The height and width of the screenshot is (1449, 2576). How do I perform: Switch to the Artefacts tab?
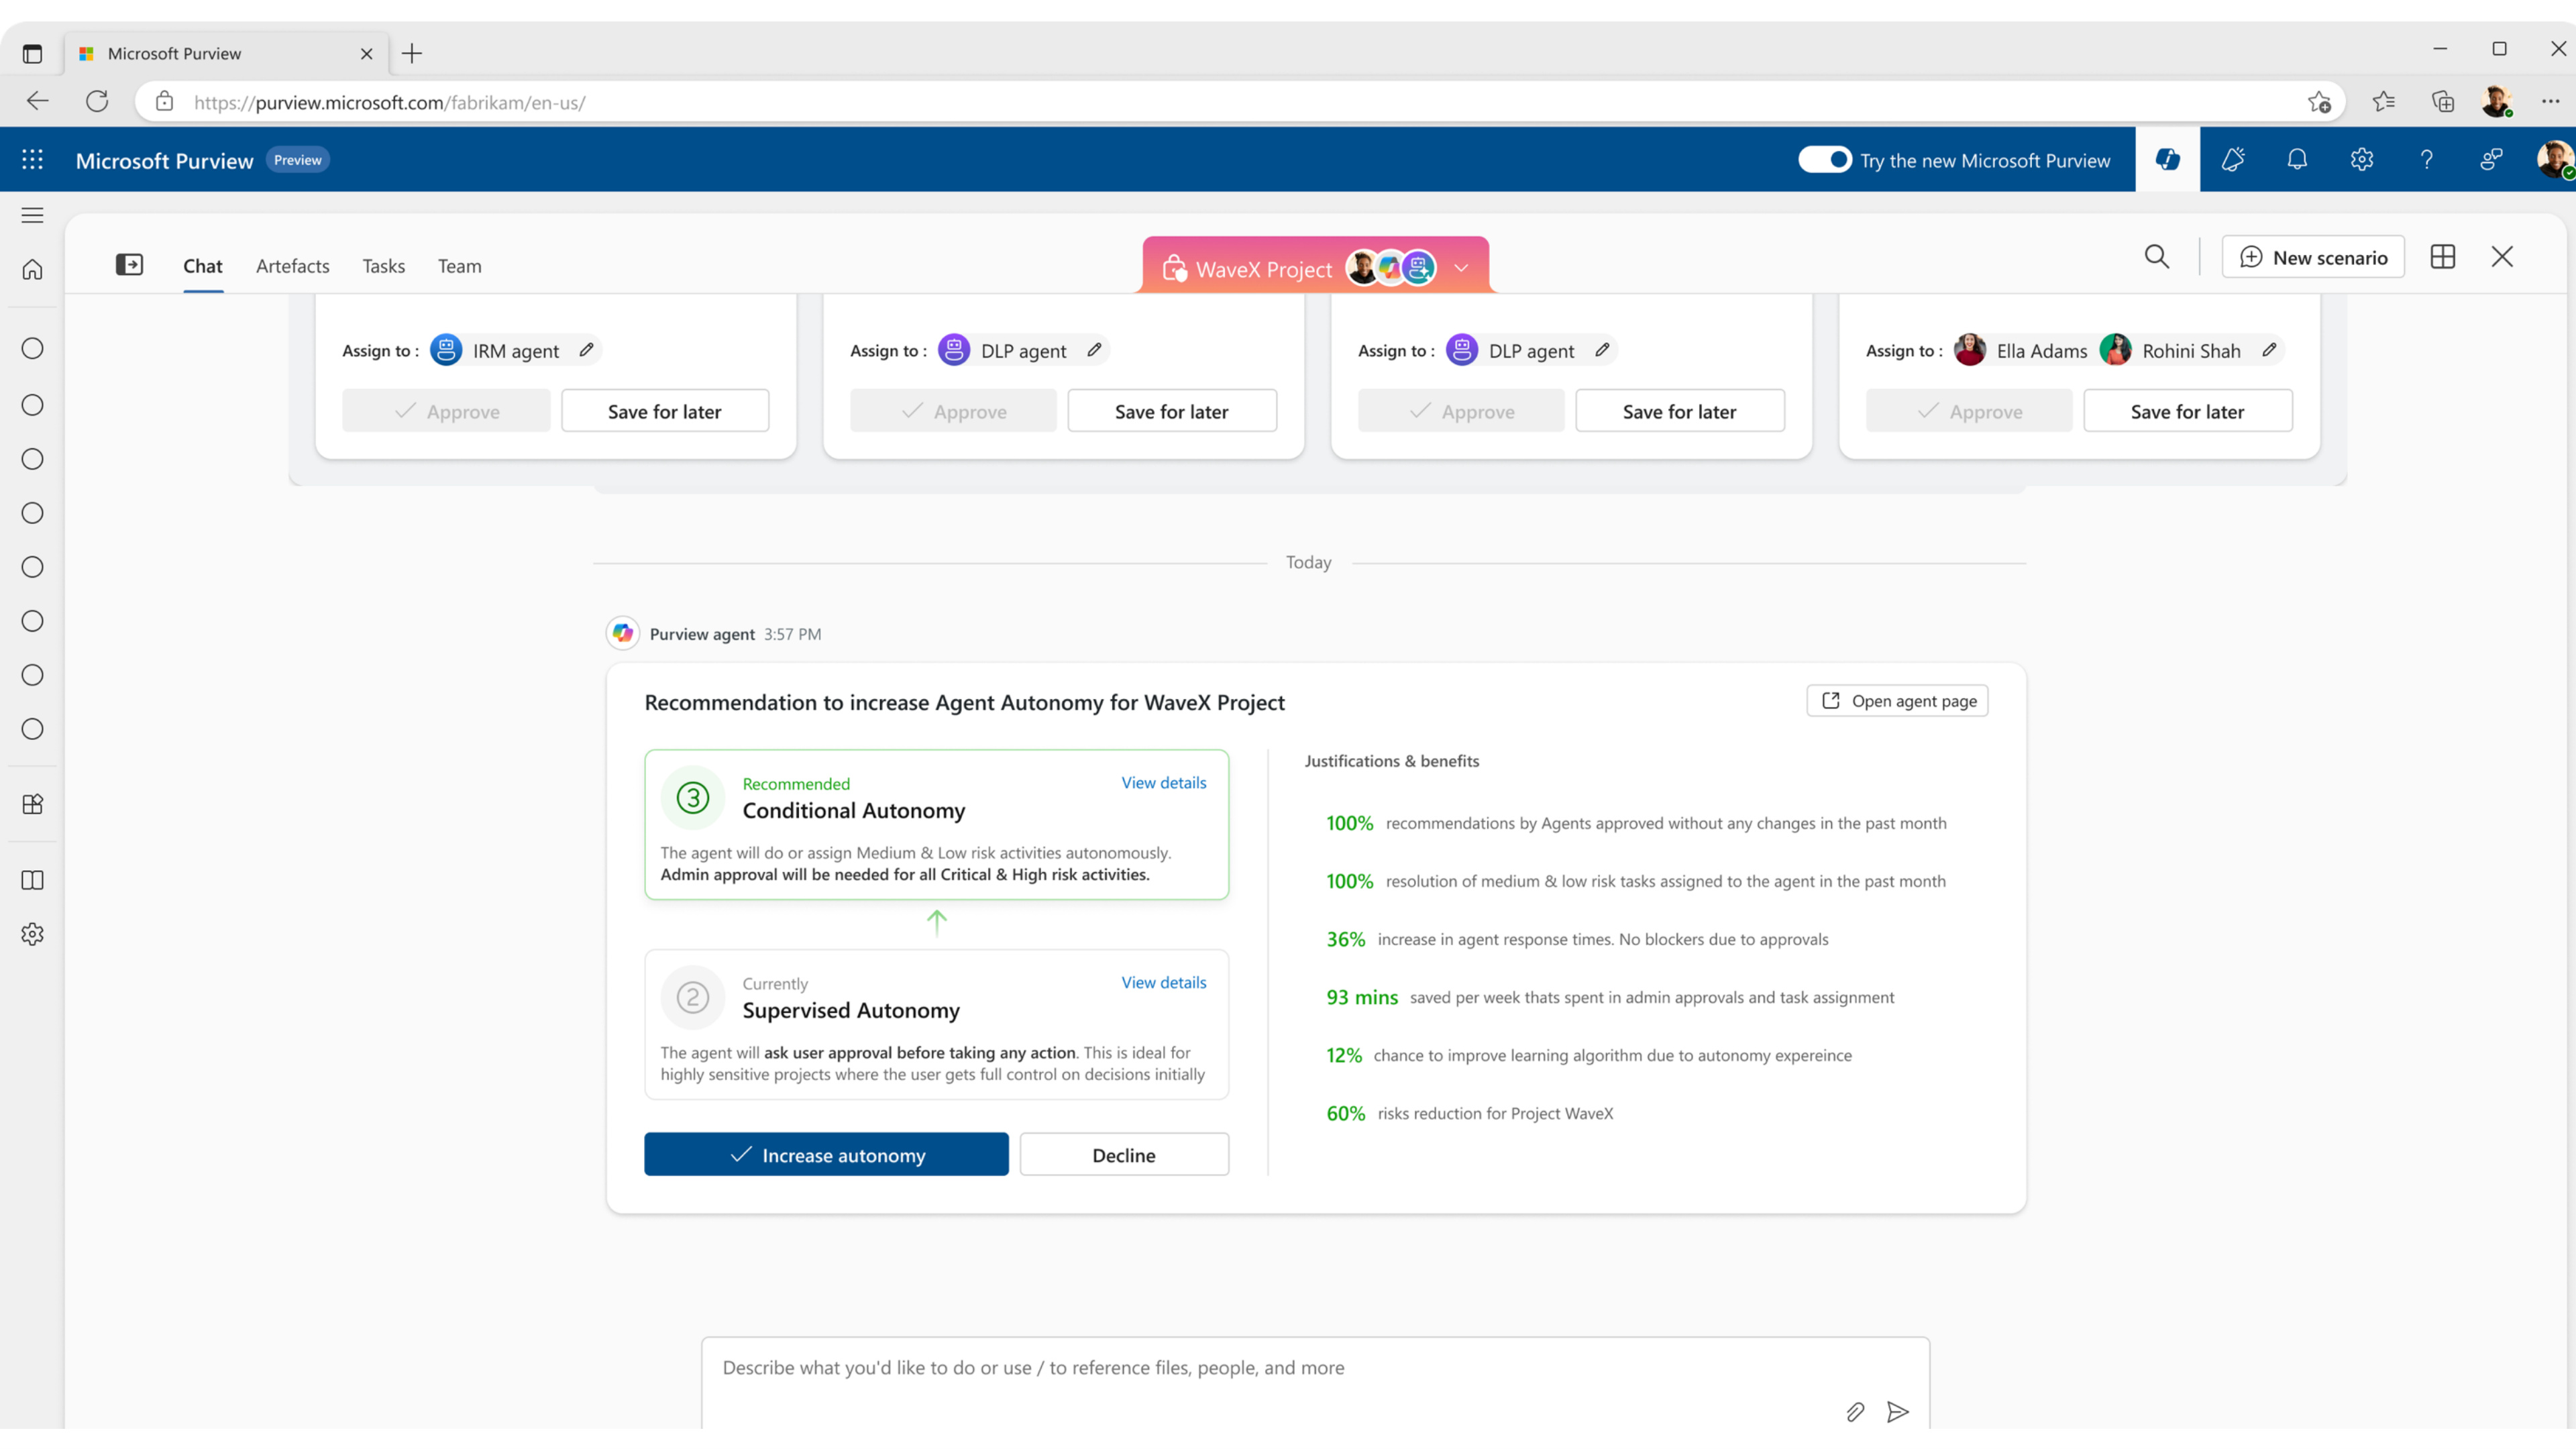pos(292,266)
